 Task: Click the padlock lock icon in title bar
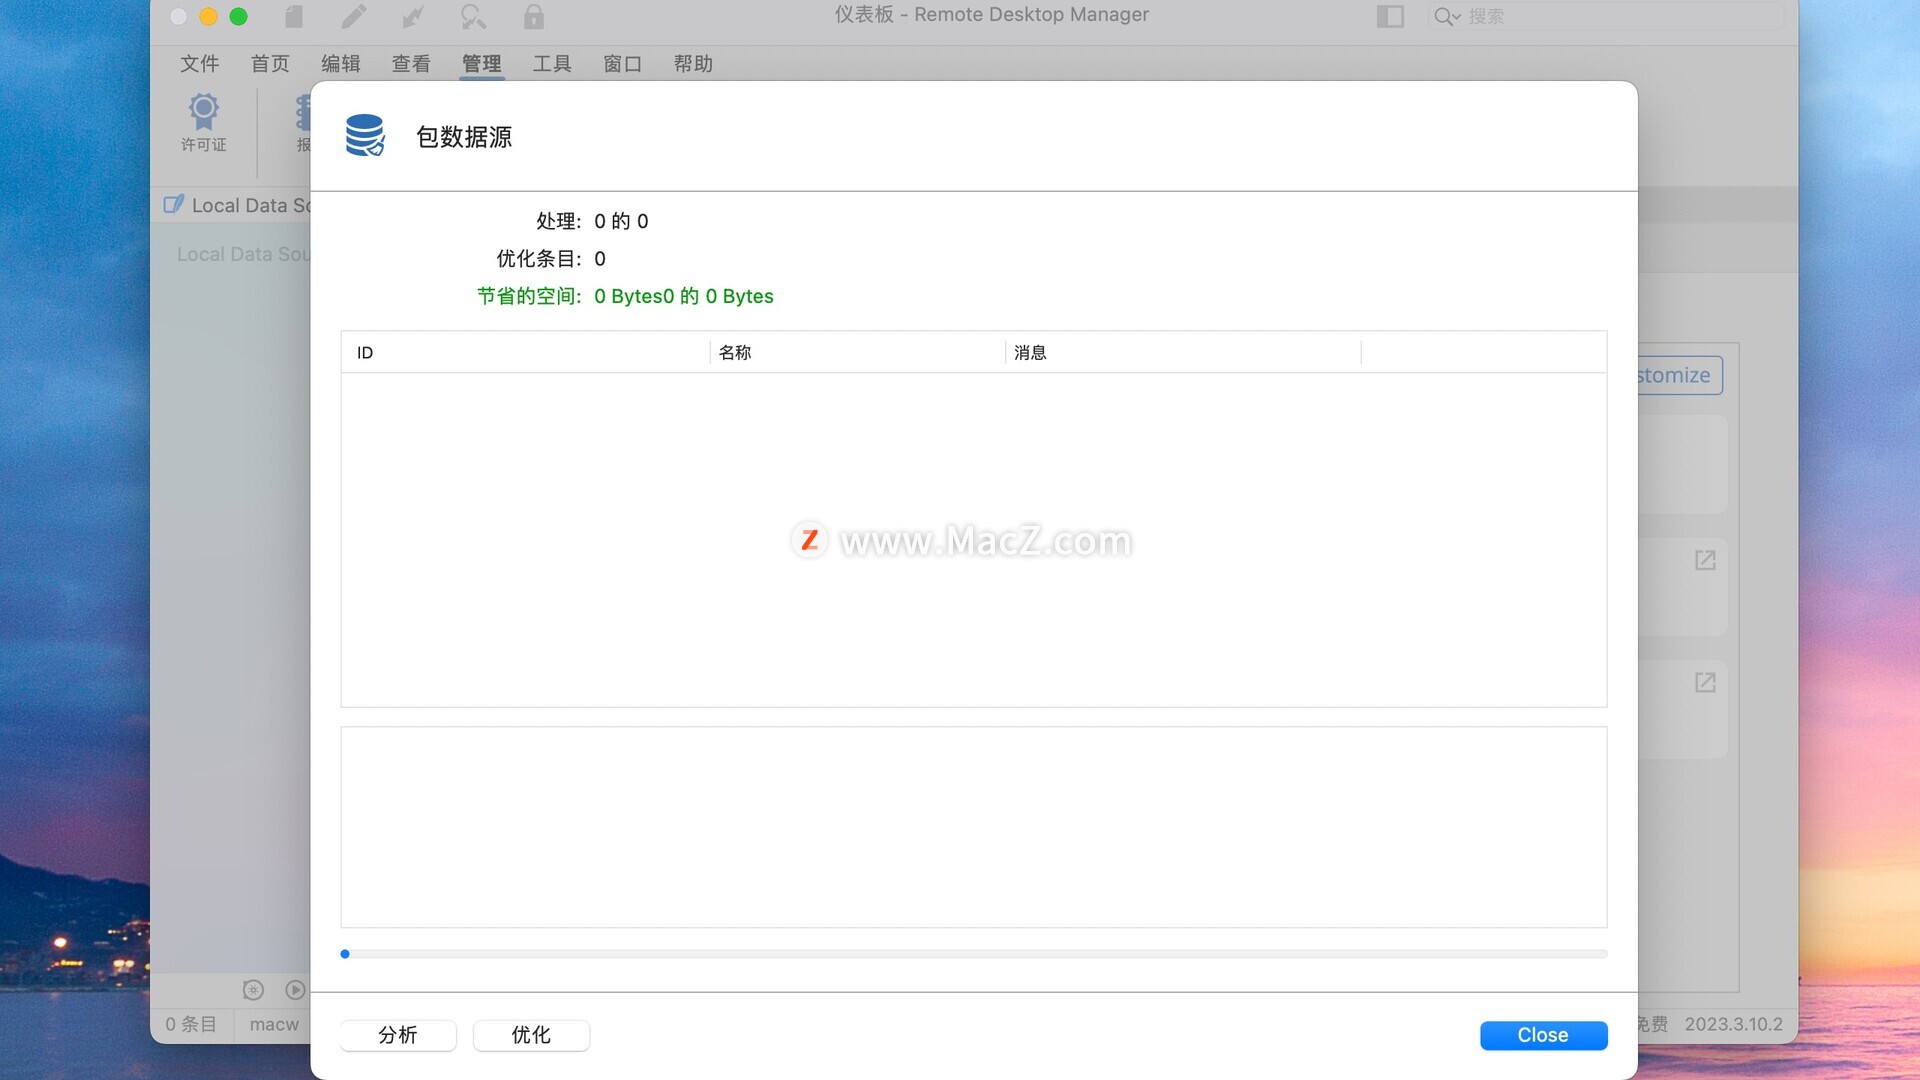click(x=533, y=16)
